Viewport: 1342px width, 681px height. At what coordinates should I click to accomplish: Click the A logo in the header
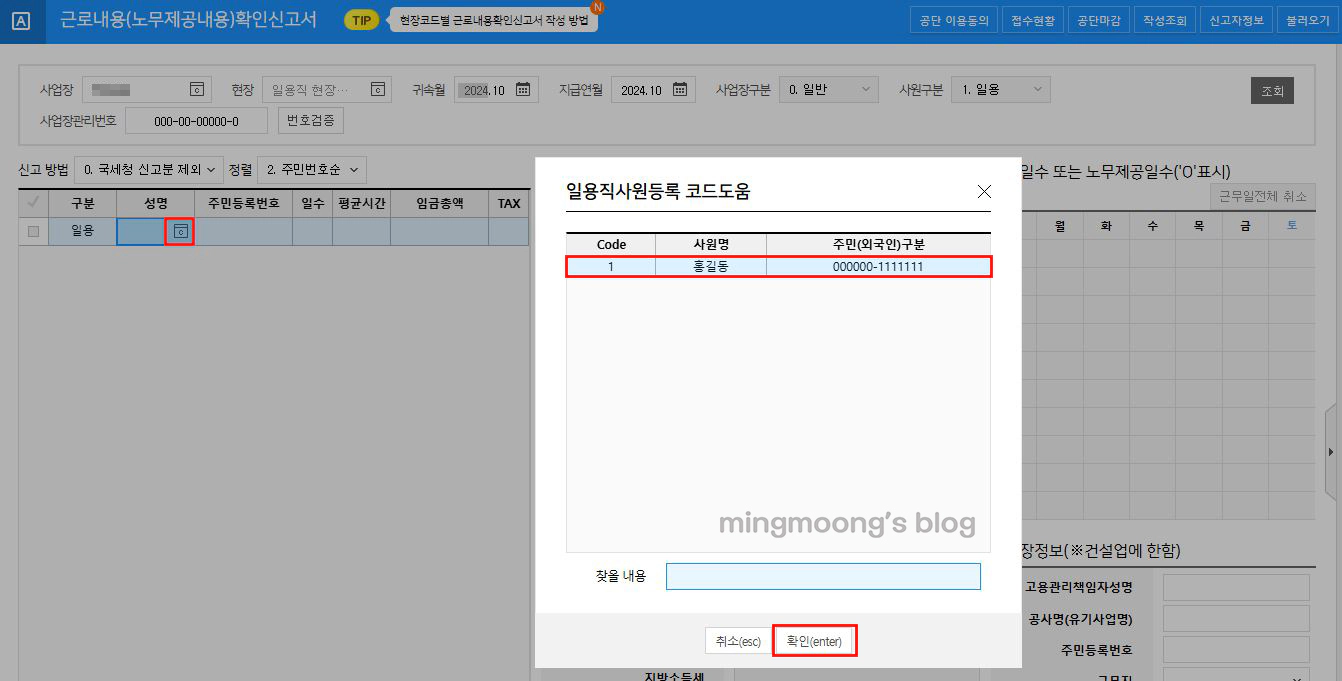pyautogui.click(x=22, y=19)
